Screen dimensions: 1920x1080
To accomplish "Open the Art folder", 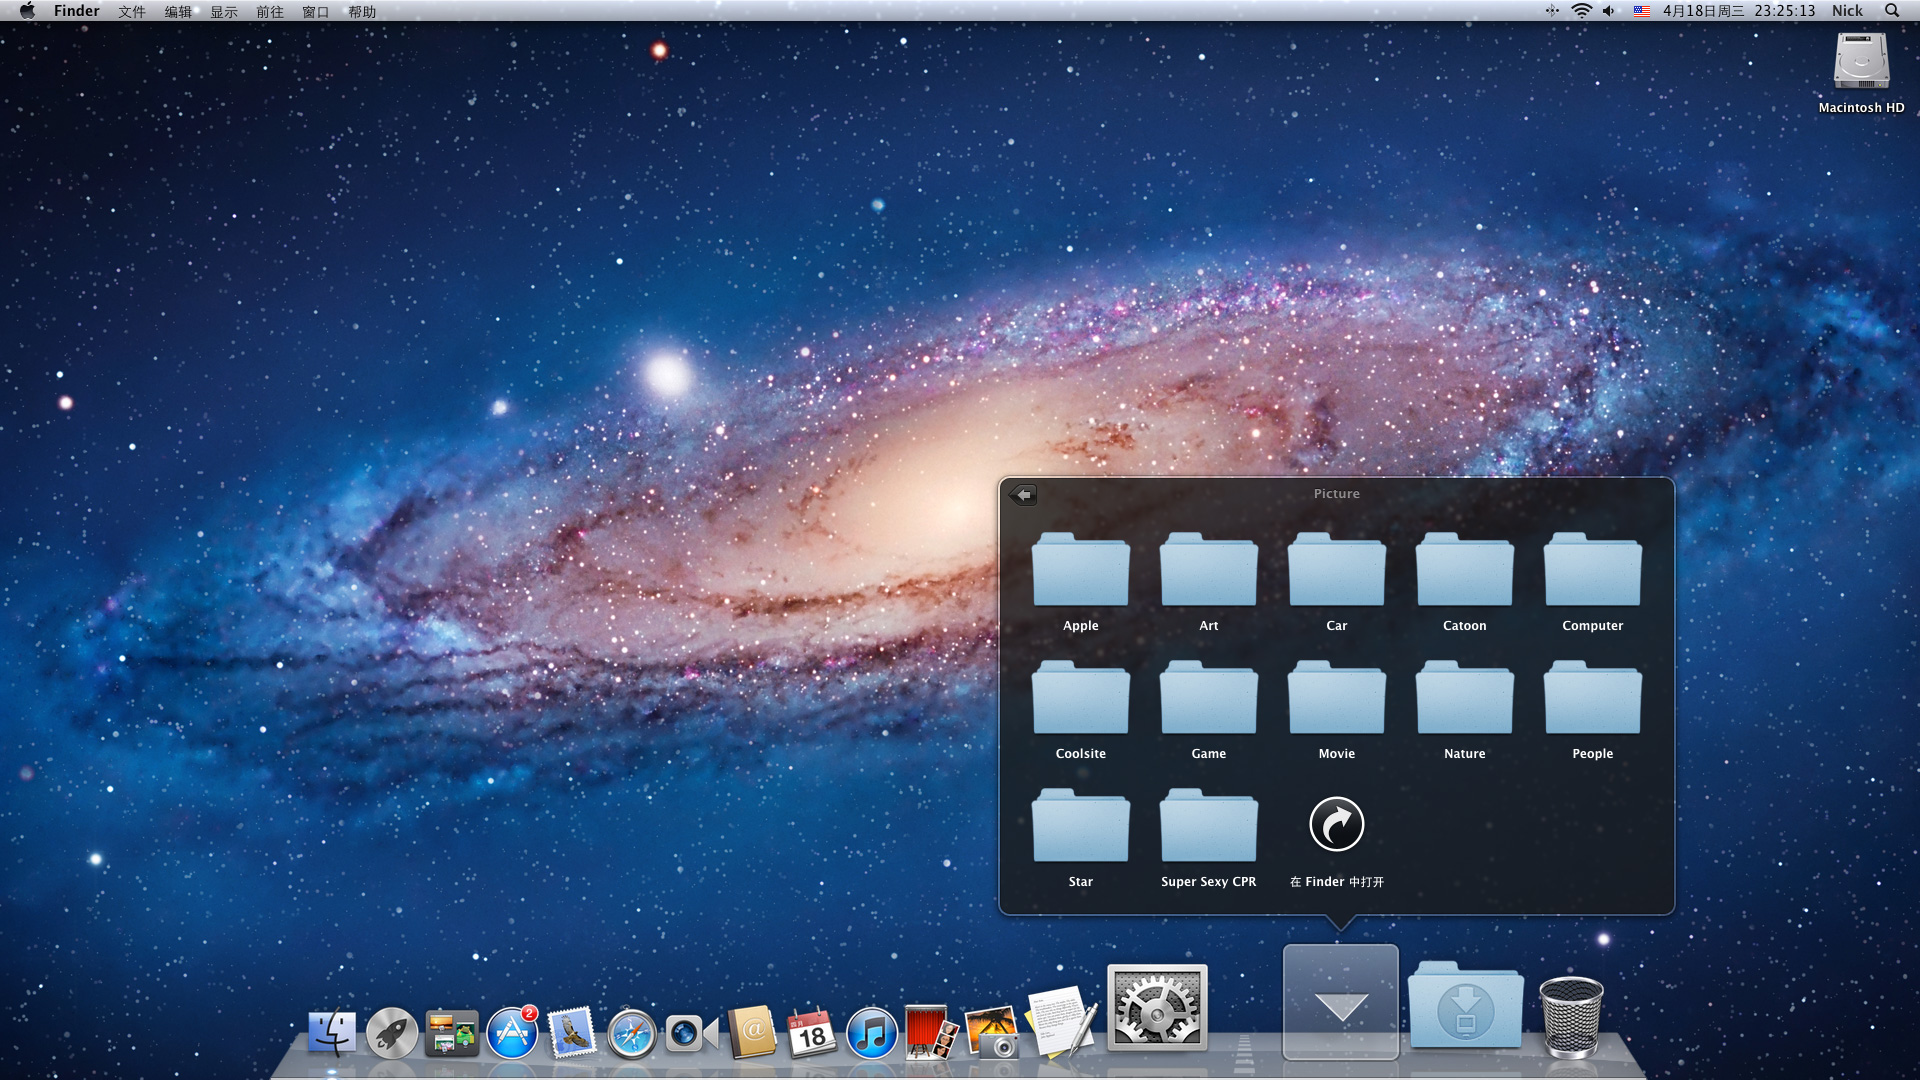I will click(1208, 570).
